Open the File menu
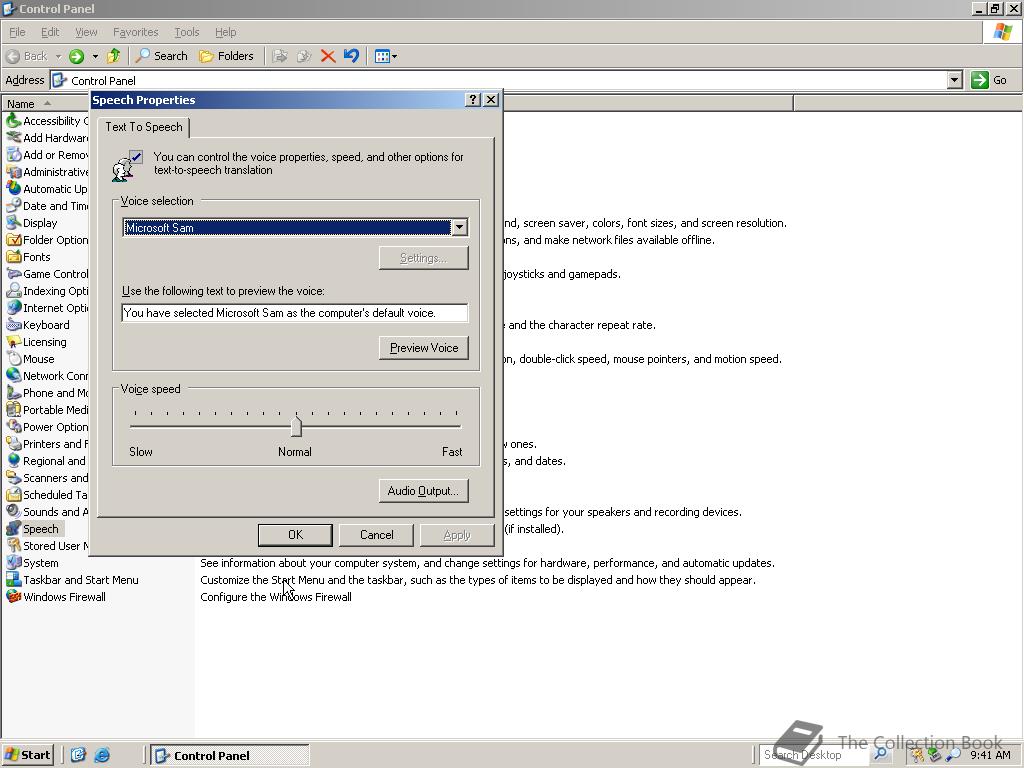This screenshot has height=768, width=1024. pos(17,32)
